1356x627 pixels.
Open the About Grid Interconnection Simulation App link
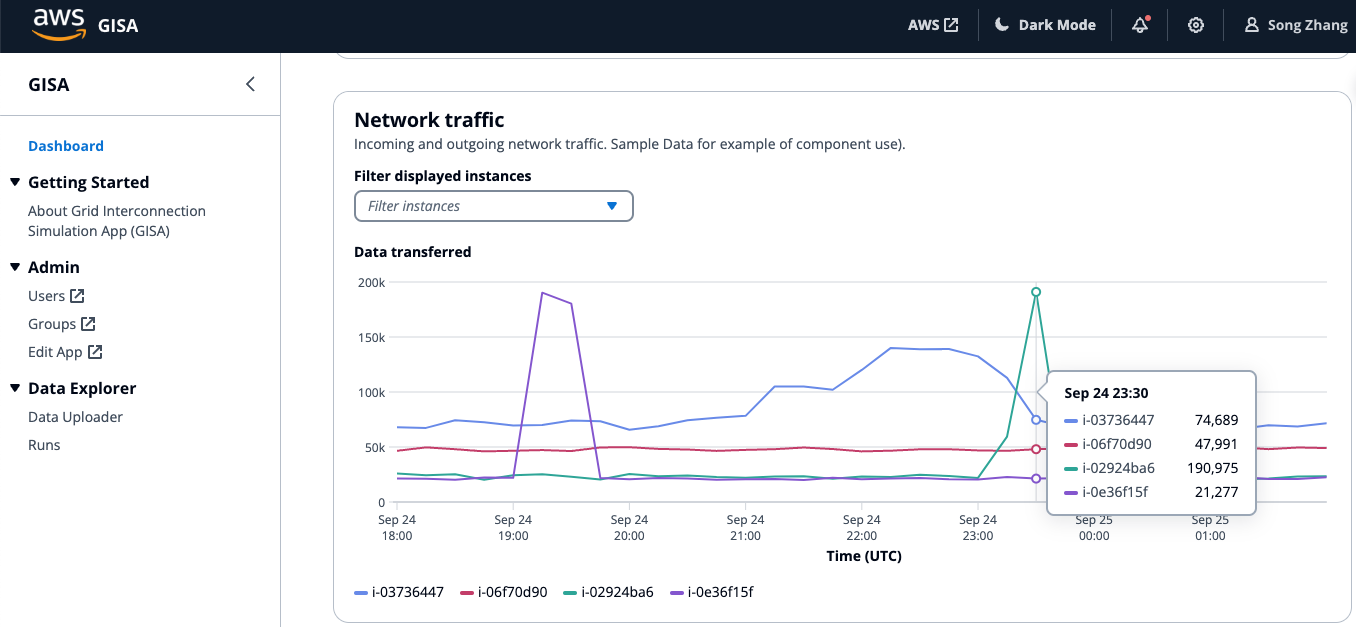pos(116,220)
